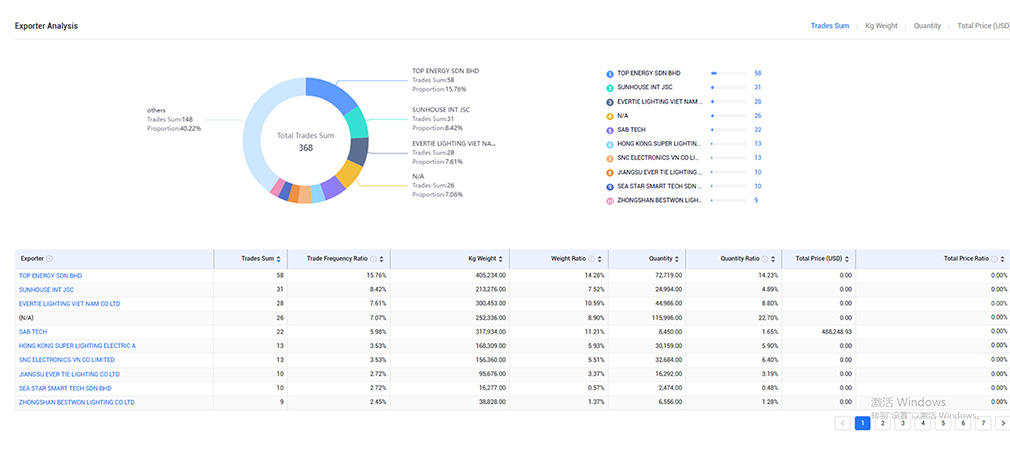Click the TOP ENERGY progress bar in ranking list
Screen dimensions: 1010x450
(x=728, y=73)
